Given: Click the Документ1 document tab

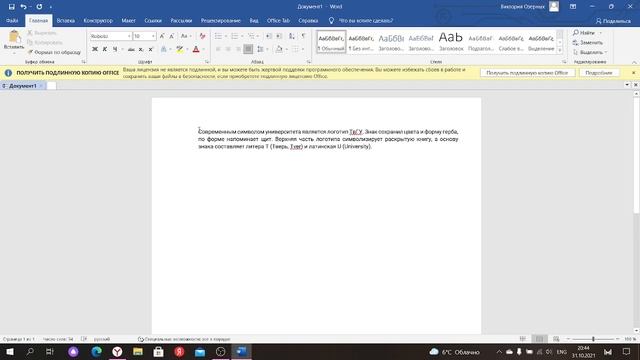Looking at the screenshot, I should pyautogui.click(x=22, y=86).
